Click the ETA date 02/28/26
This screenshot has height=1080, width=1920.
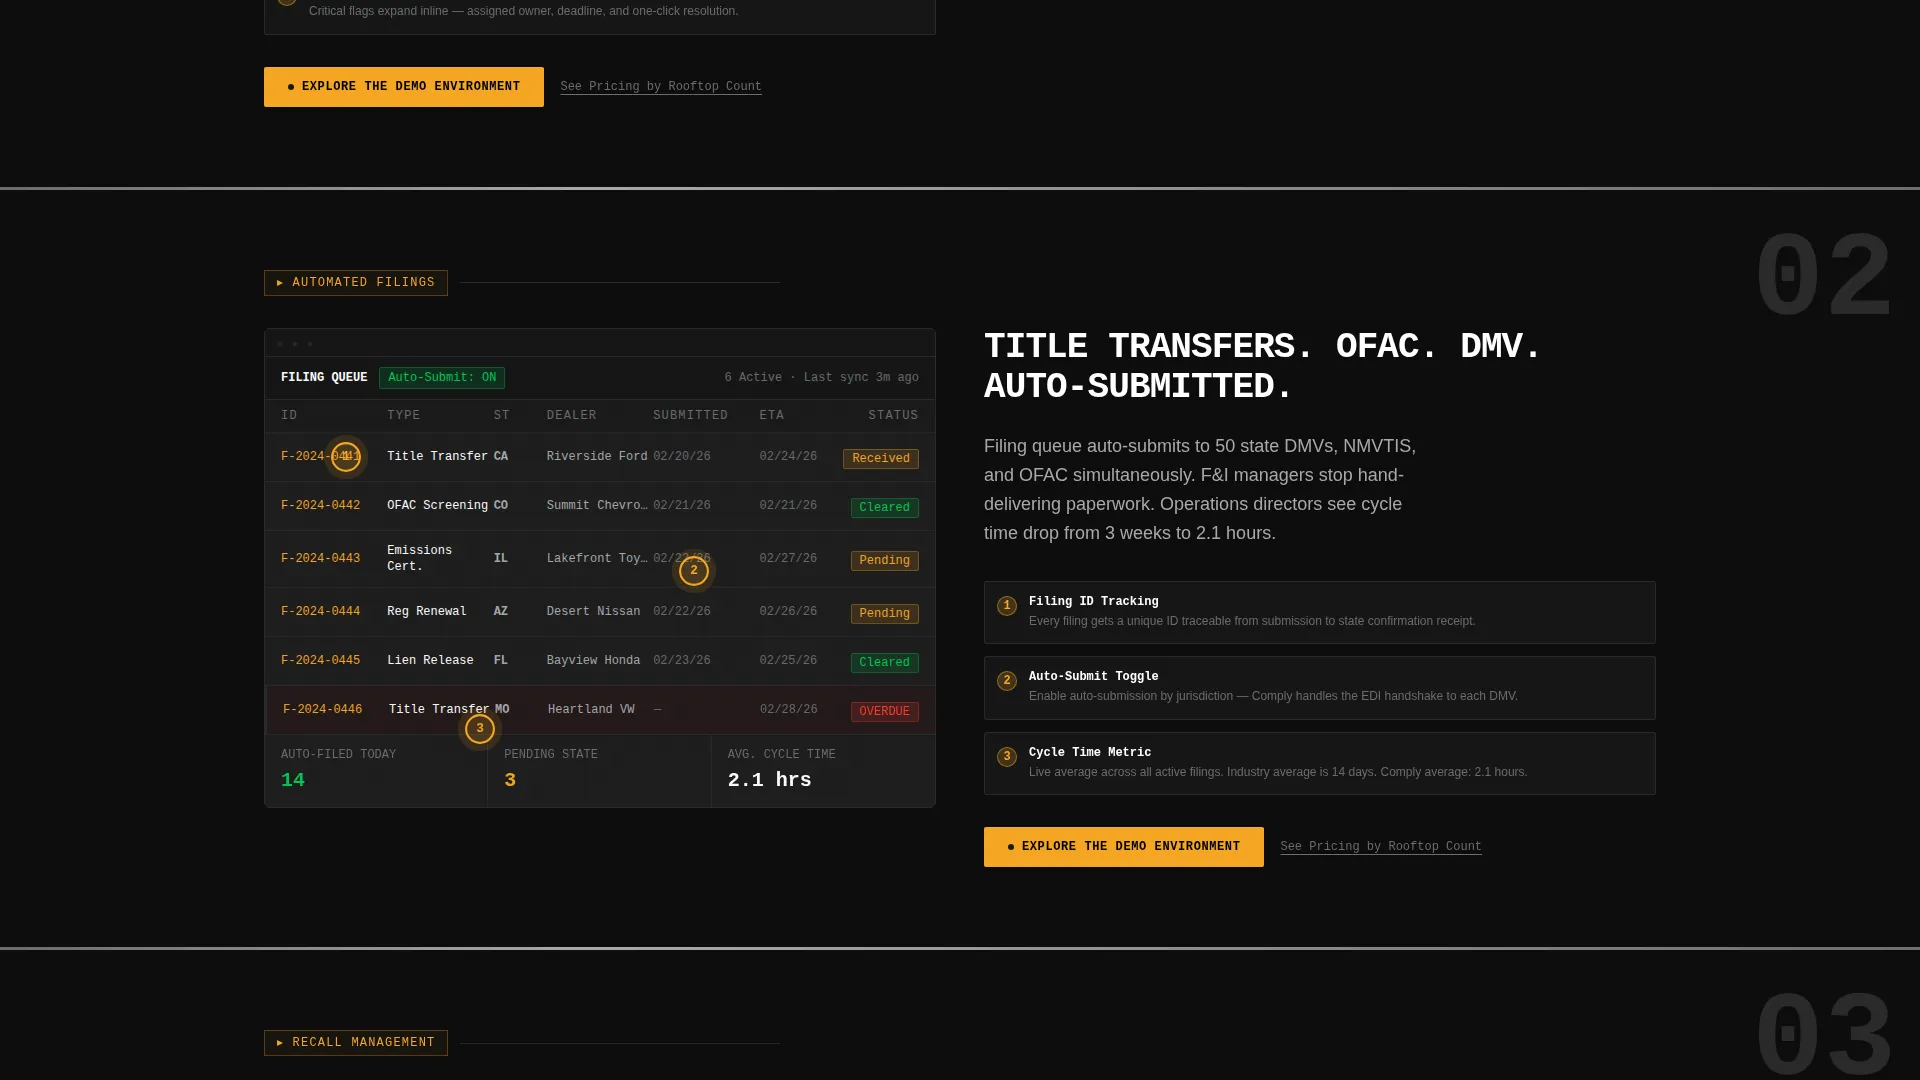coord(789,710)
